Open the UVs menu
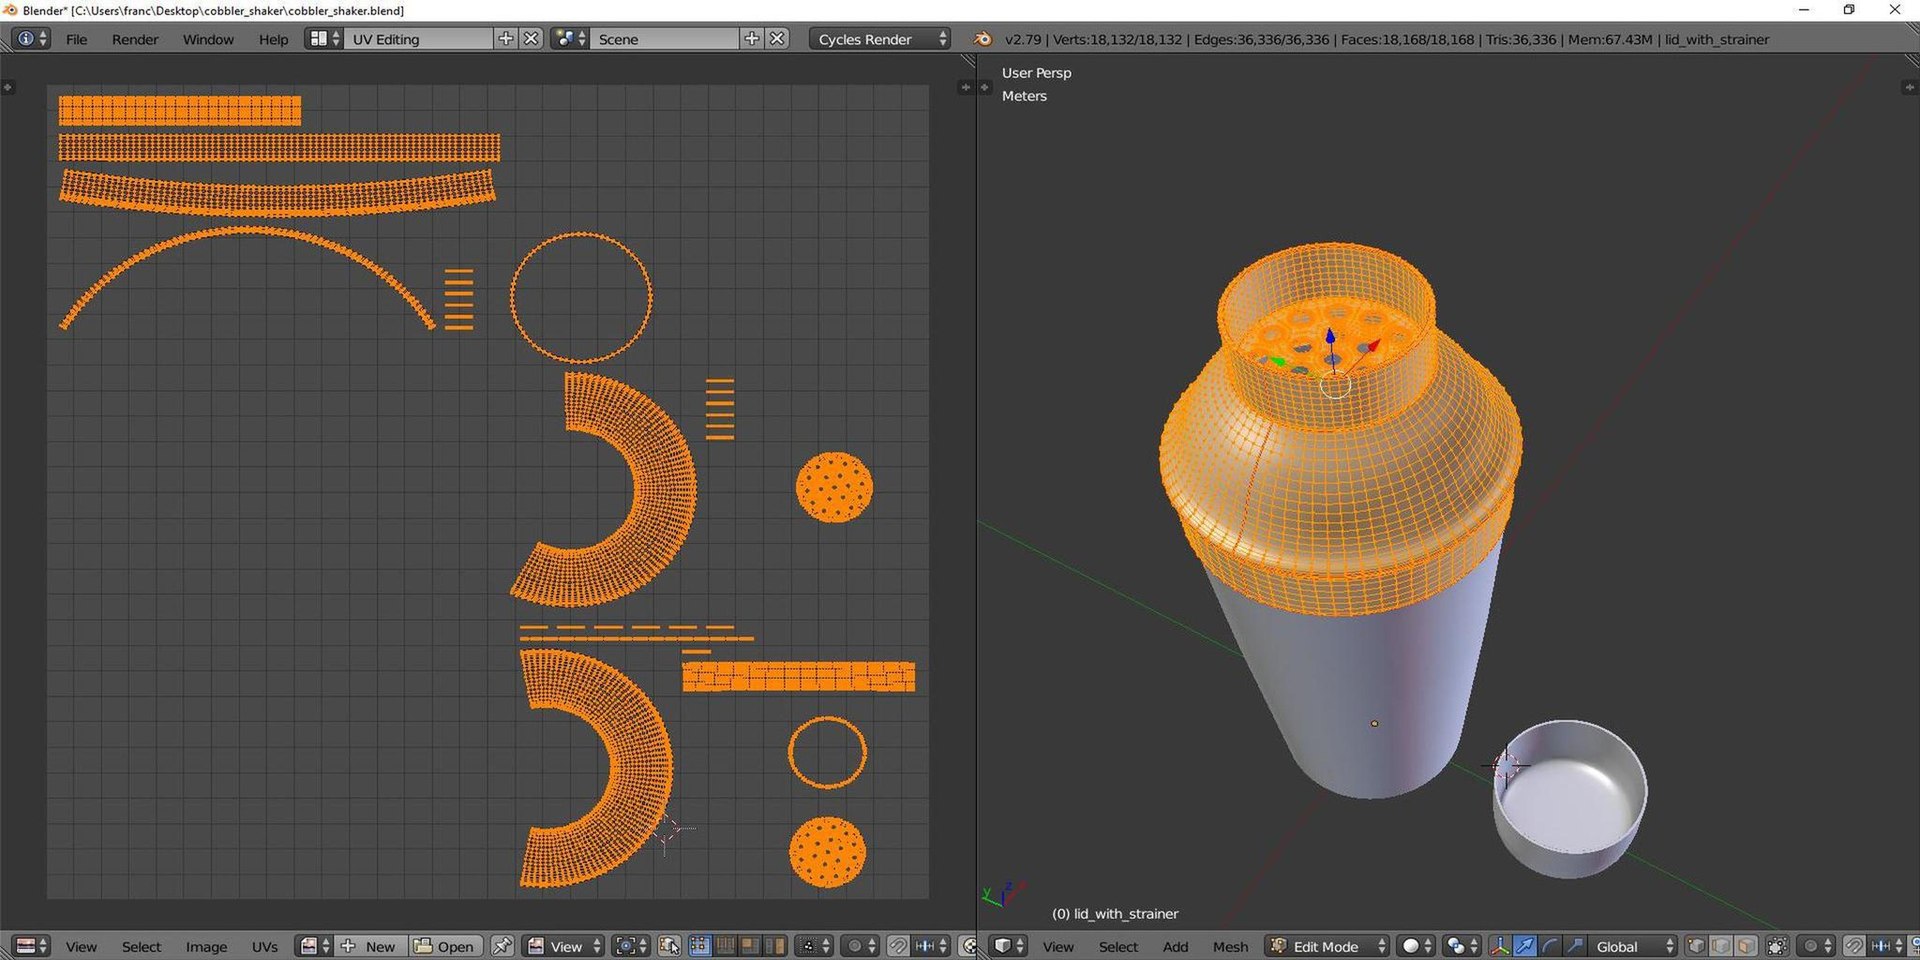 (x=265, y=946)
